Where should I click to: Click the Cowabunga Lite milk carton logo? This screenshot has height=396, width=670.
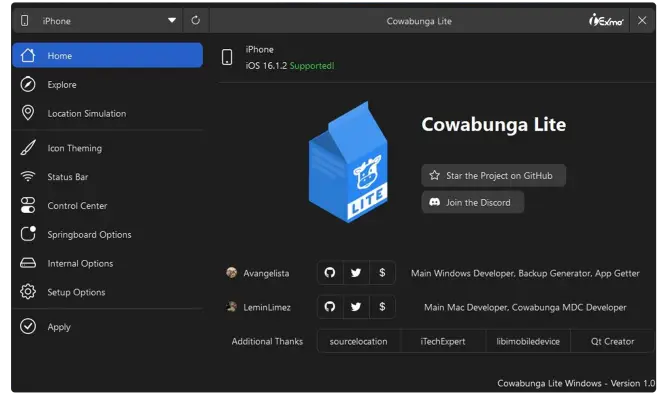tap(348, 162)
